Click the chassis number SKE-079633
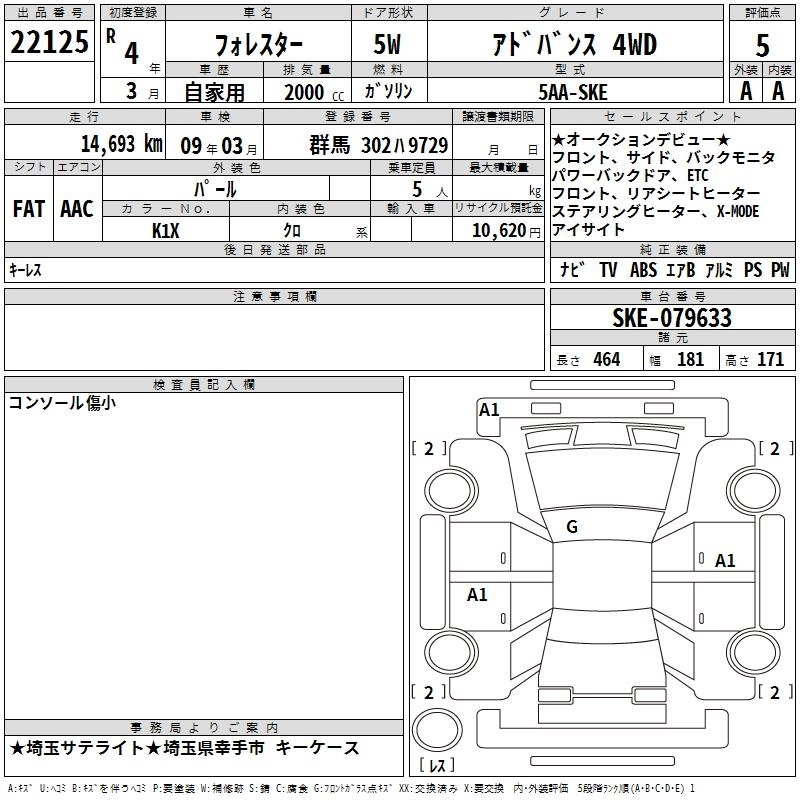This screenshot has height=800, width=800. [671, 319]
